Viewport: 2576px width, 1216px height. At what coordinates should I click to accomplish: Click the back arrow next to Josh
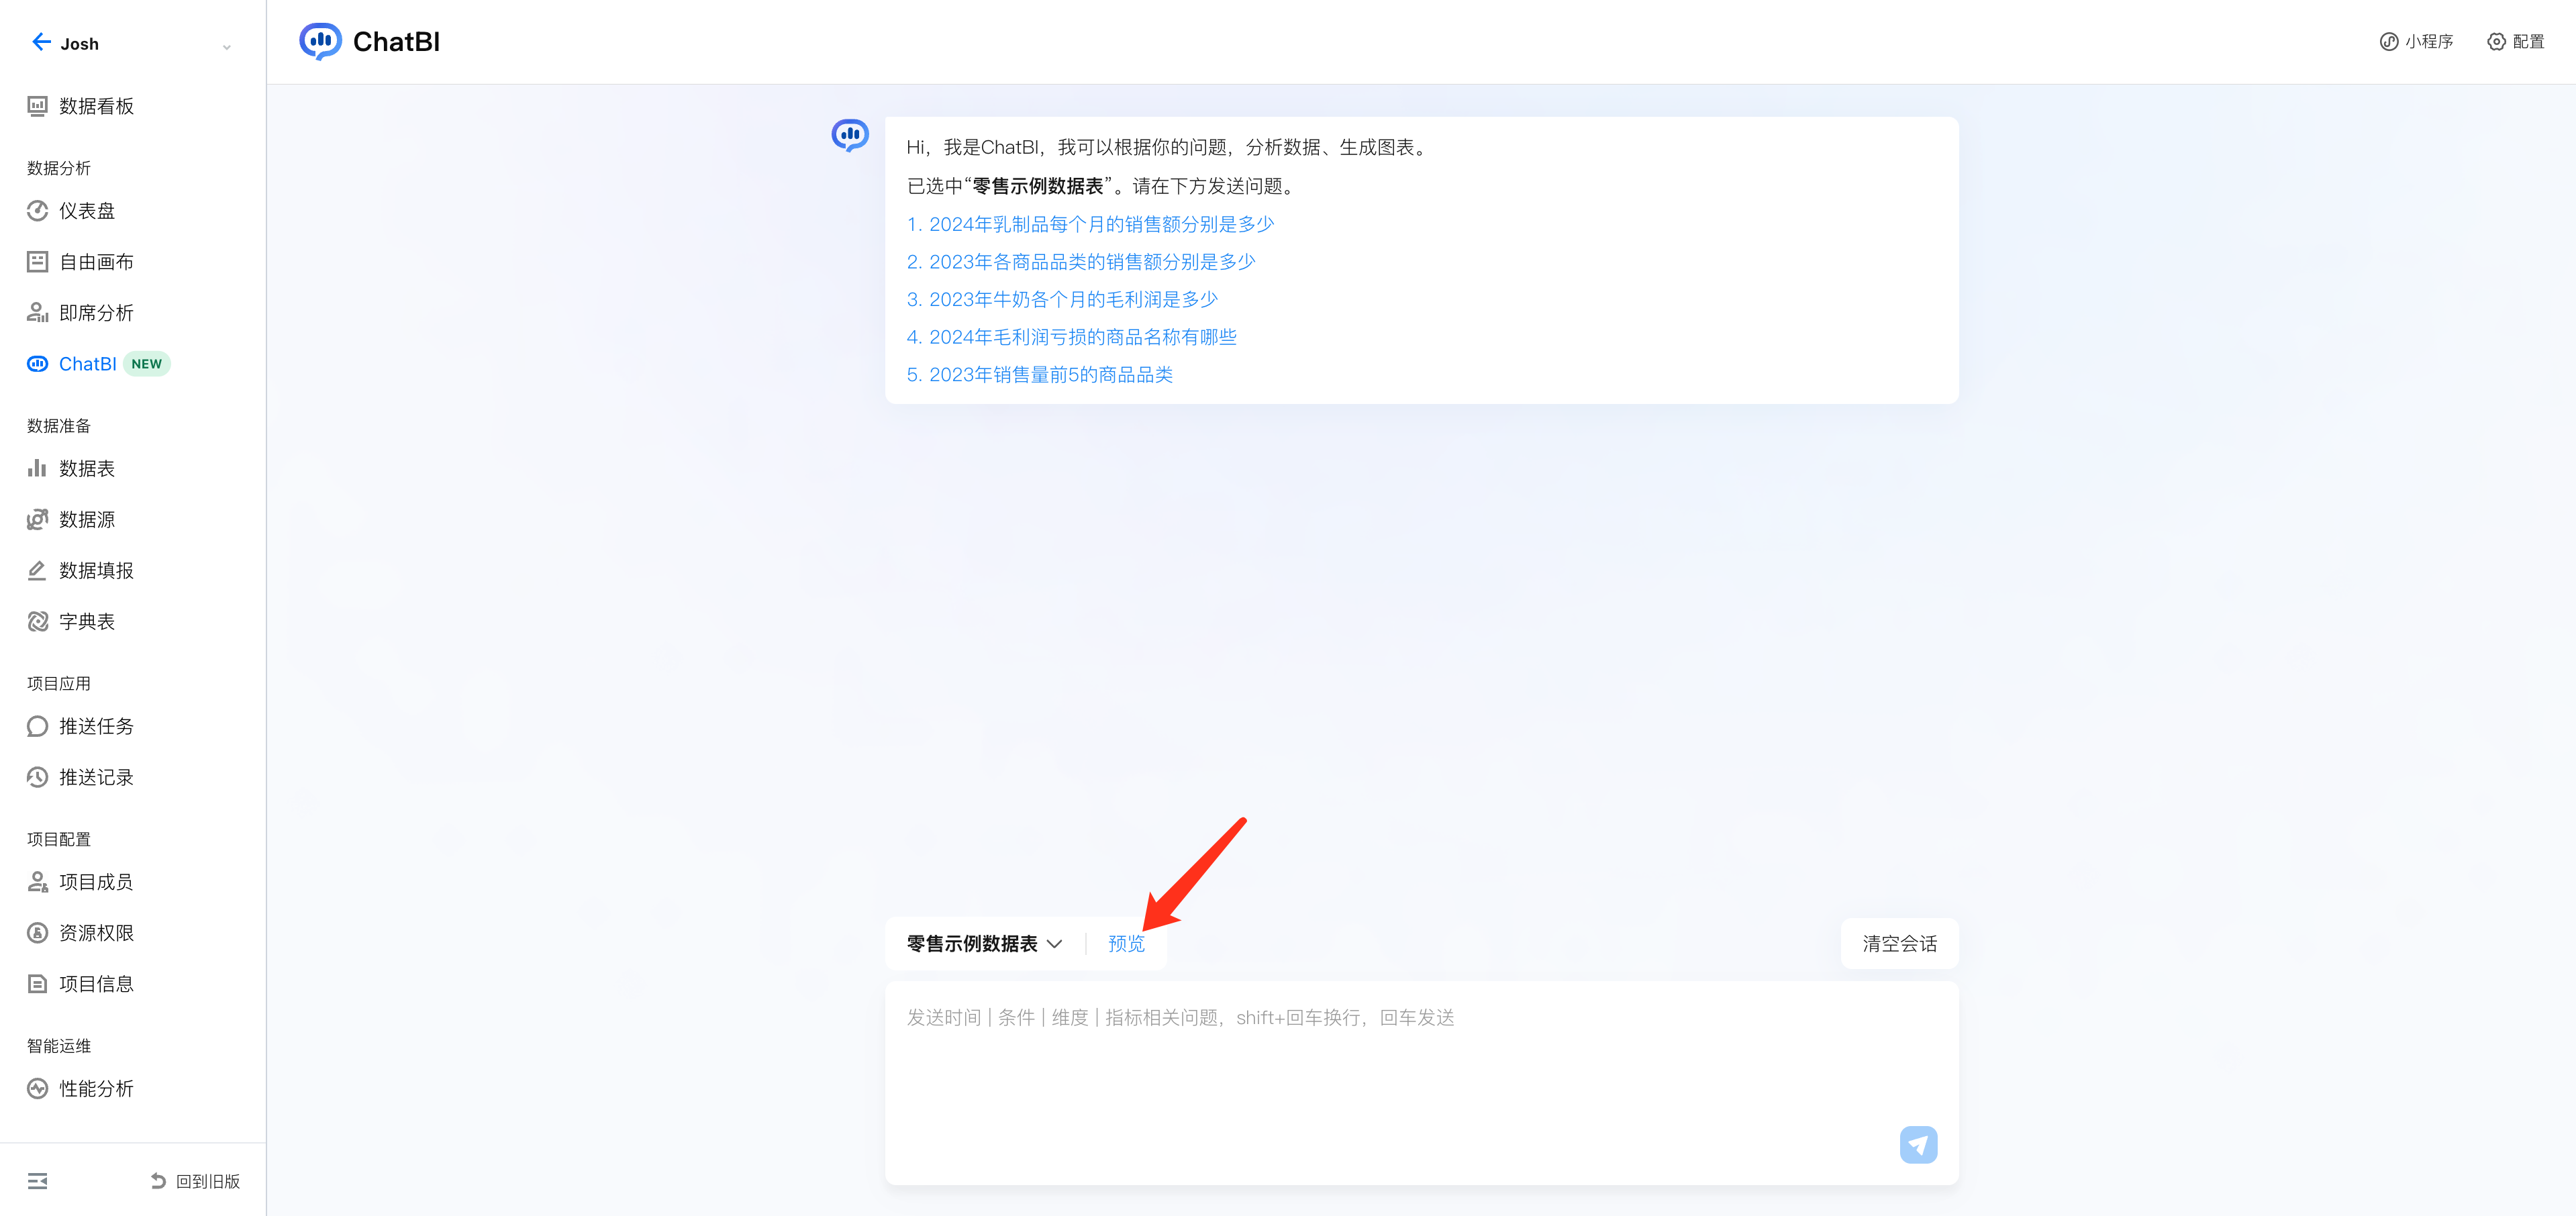point(41,42)
